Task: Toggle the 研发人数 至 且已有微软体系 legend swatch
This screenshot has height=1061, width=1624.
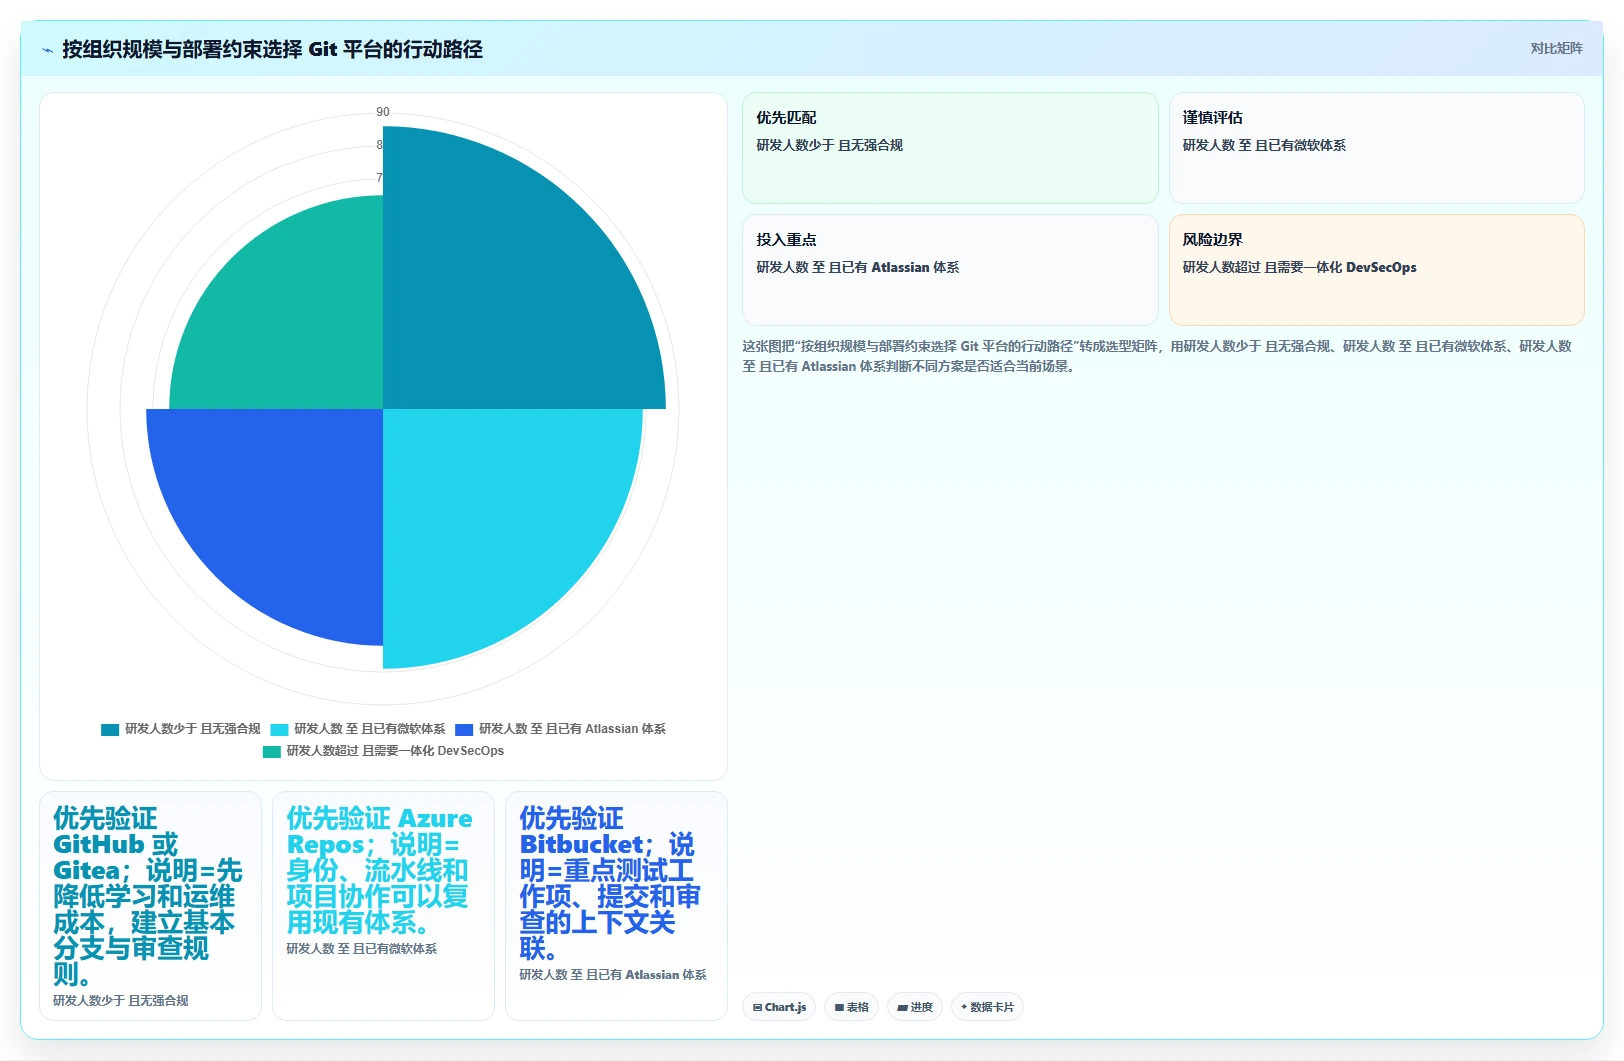Action: coord(279,729)
